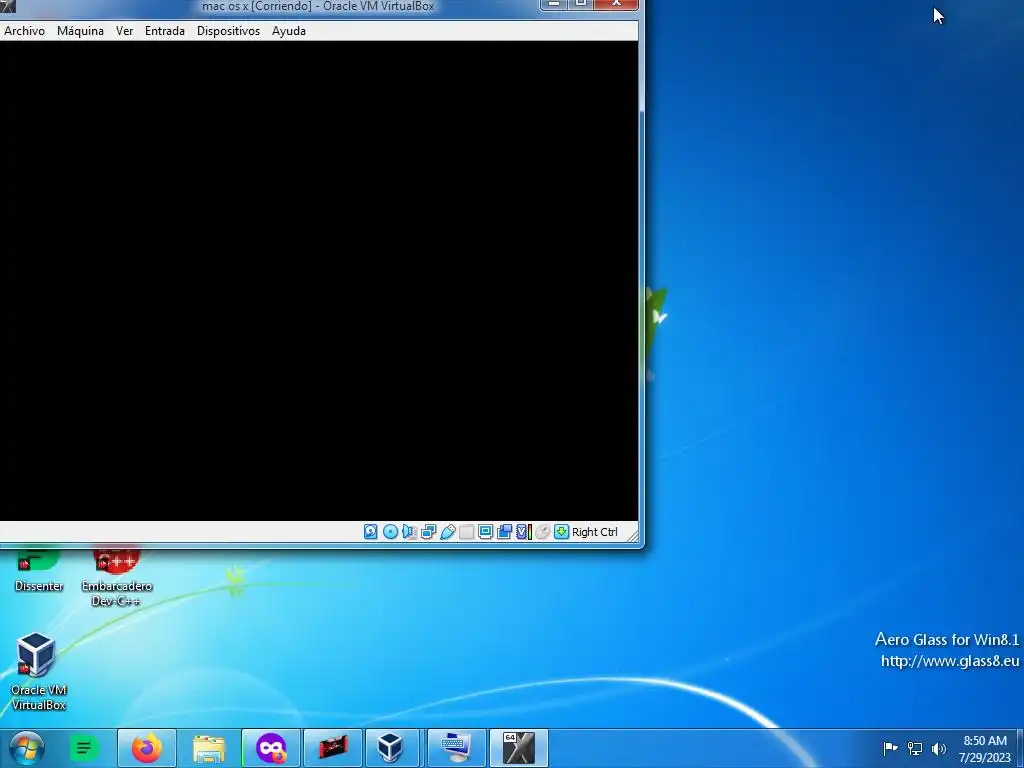Click the audio indicator icon
Screen dimensions: 1024x768
coord(409,532)
